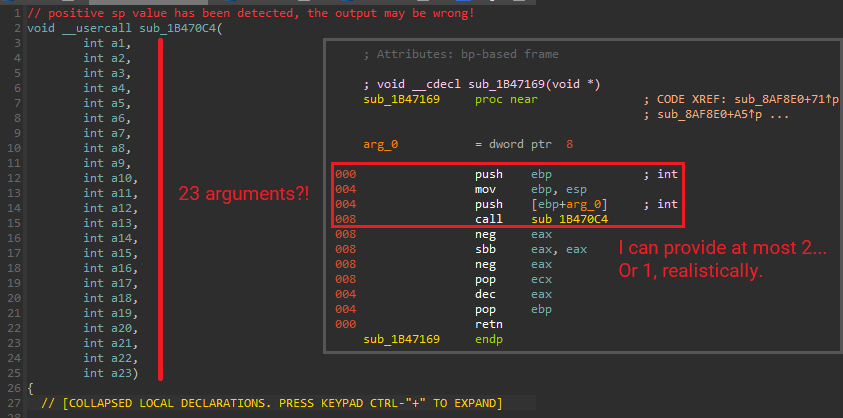Select the arg_0 definition in the disassembly
Image resolution: width=843 pixels, height=418 pixels.
pos(381,144)
